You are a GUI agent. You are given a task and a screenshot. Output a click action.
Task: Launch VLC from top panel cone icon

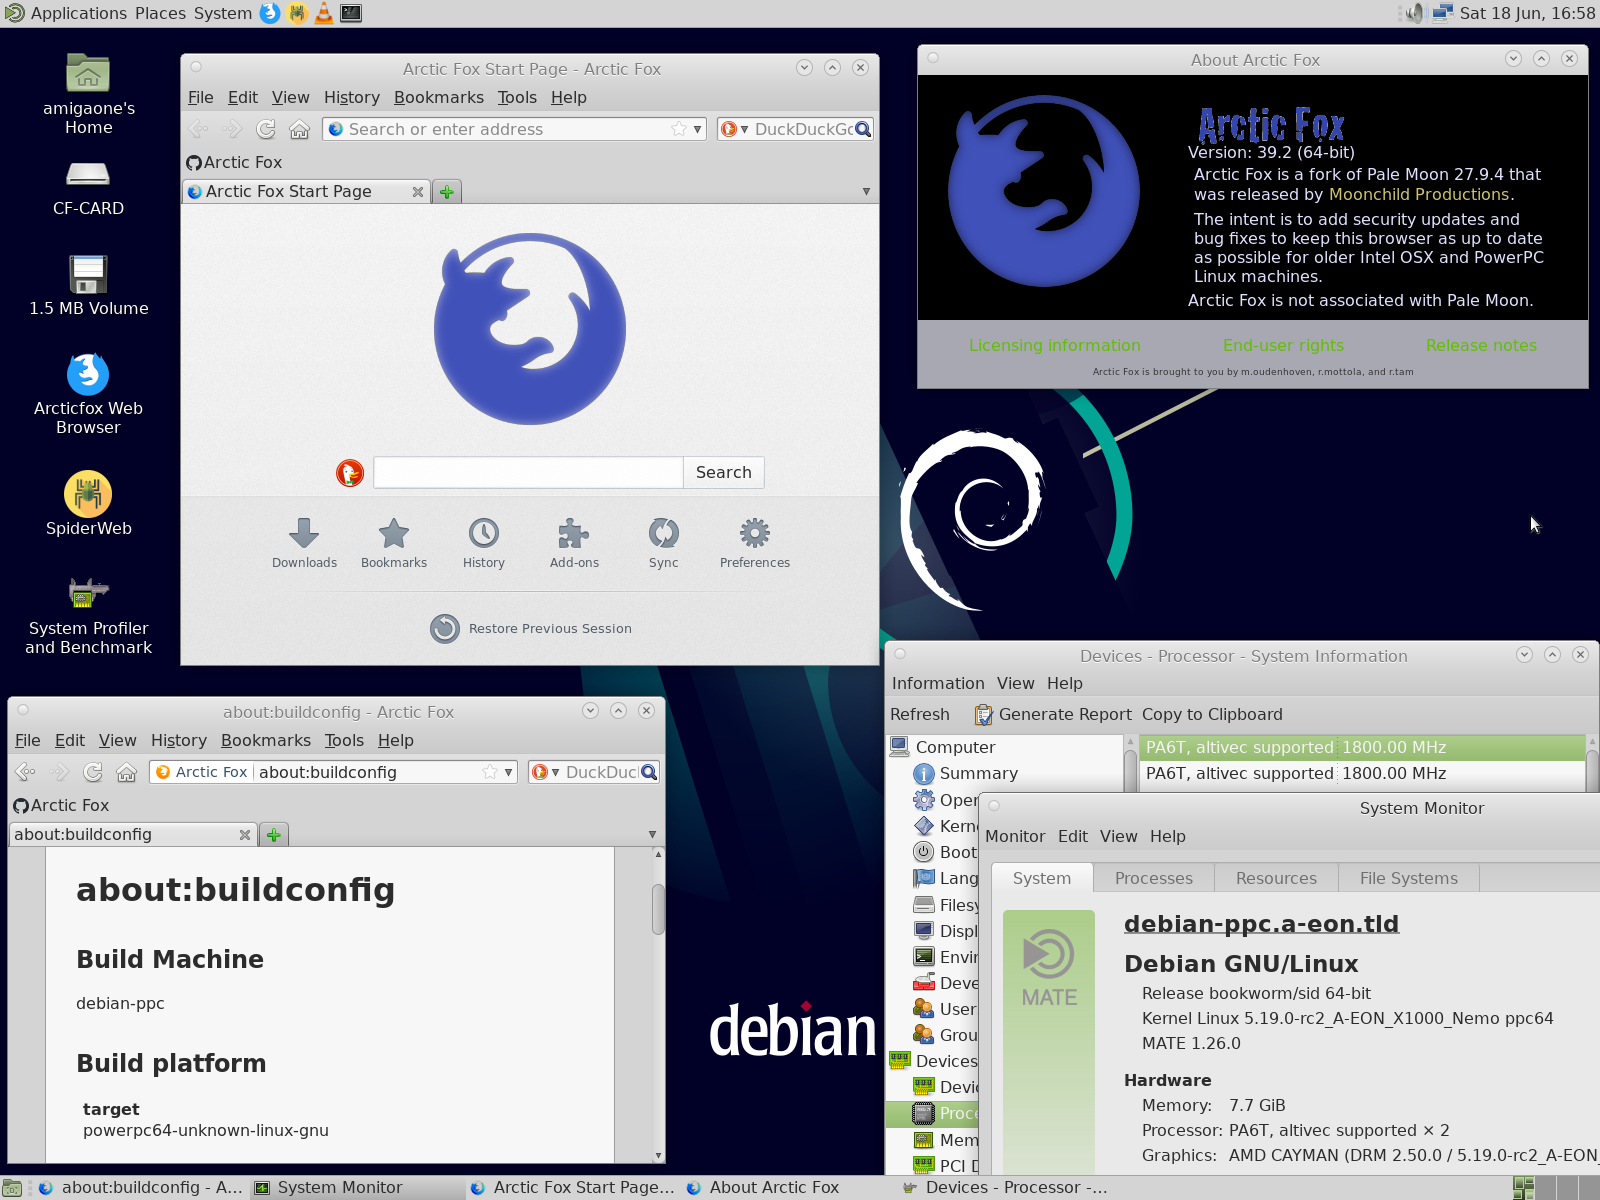[324, 13]
